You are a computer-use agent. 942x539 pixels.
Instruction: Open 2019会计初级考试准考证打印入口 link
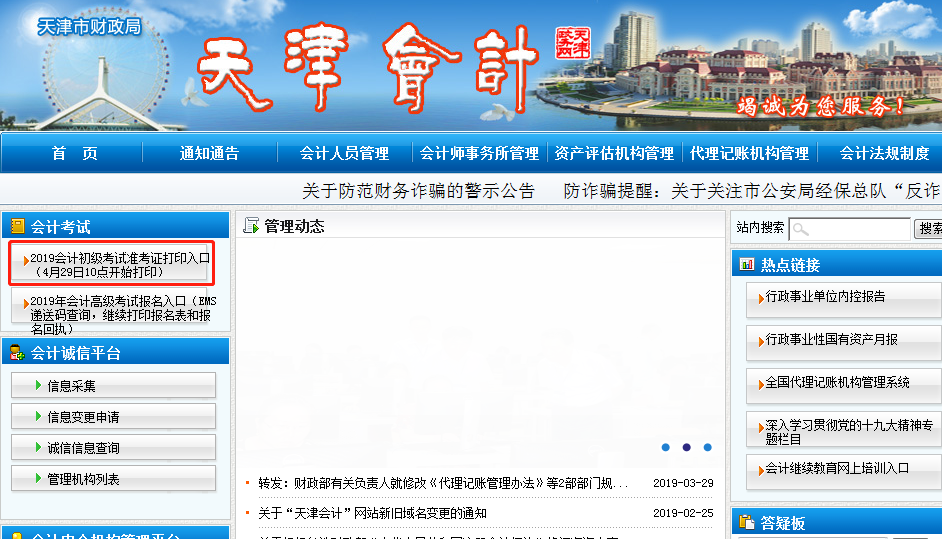tap(118, 264)
